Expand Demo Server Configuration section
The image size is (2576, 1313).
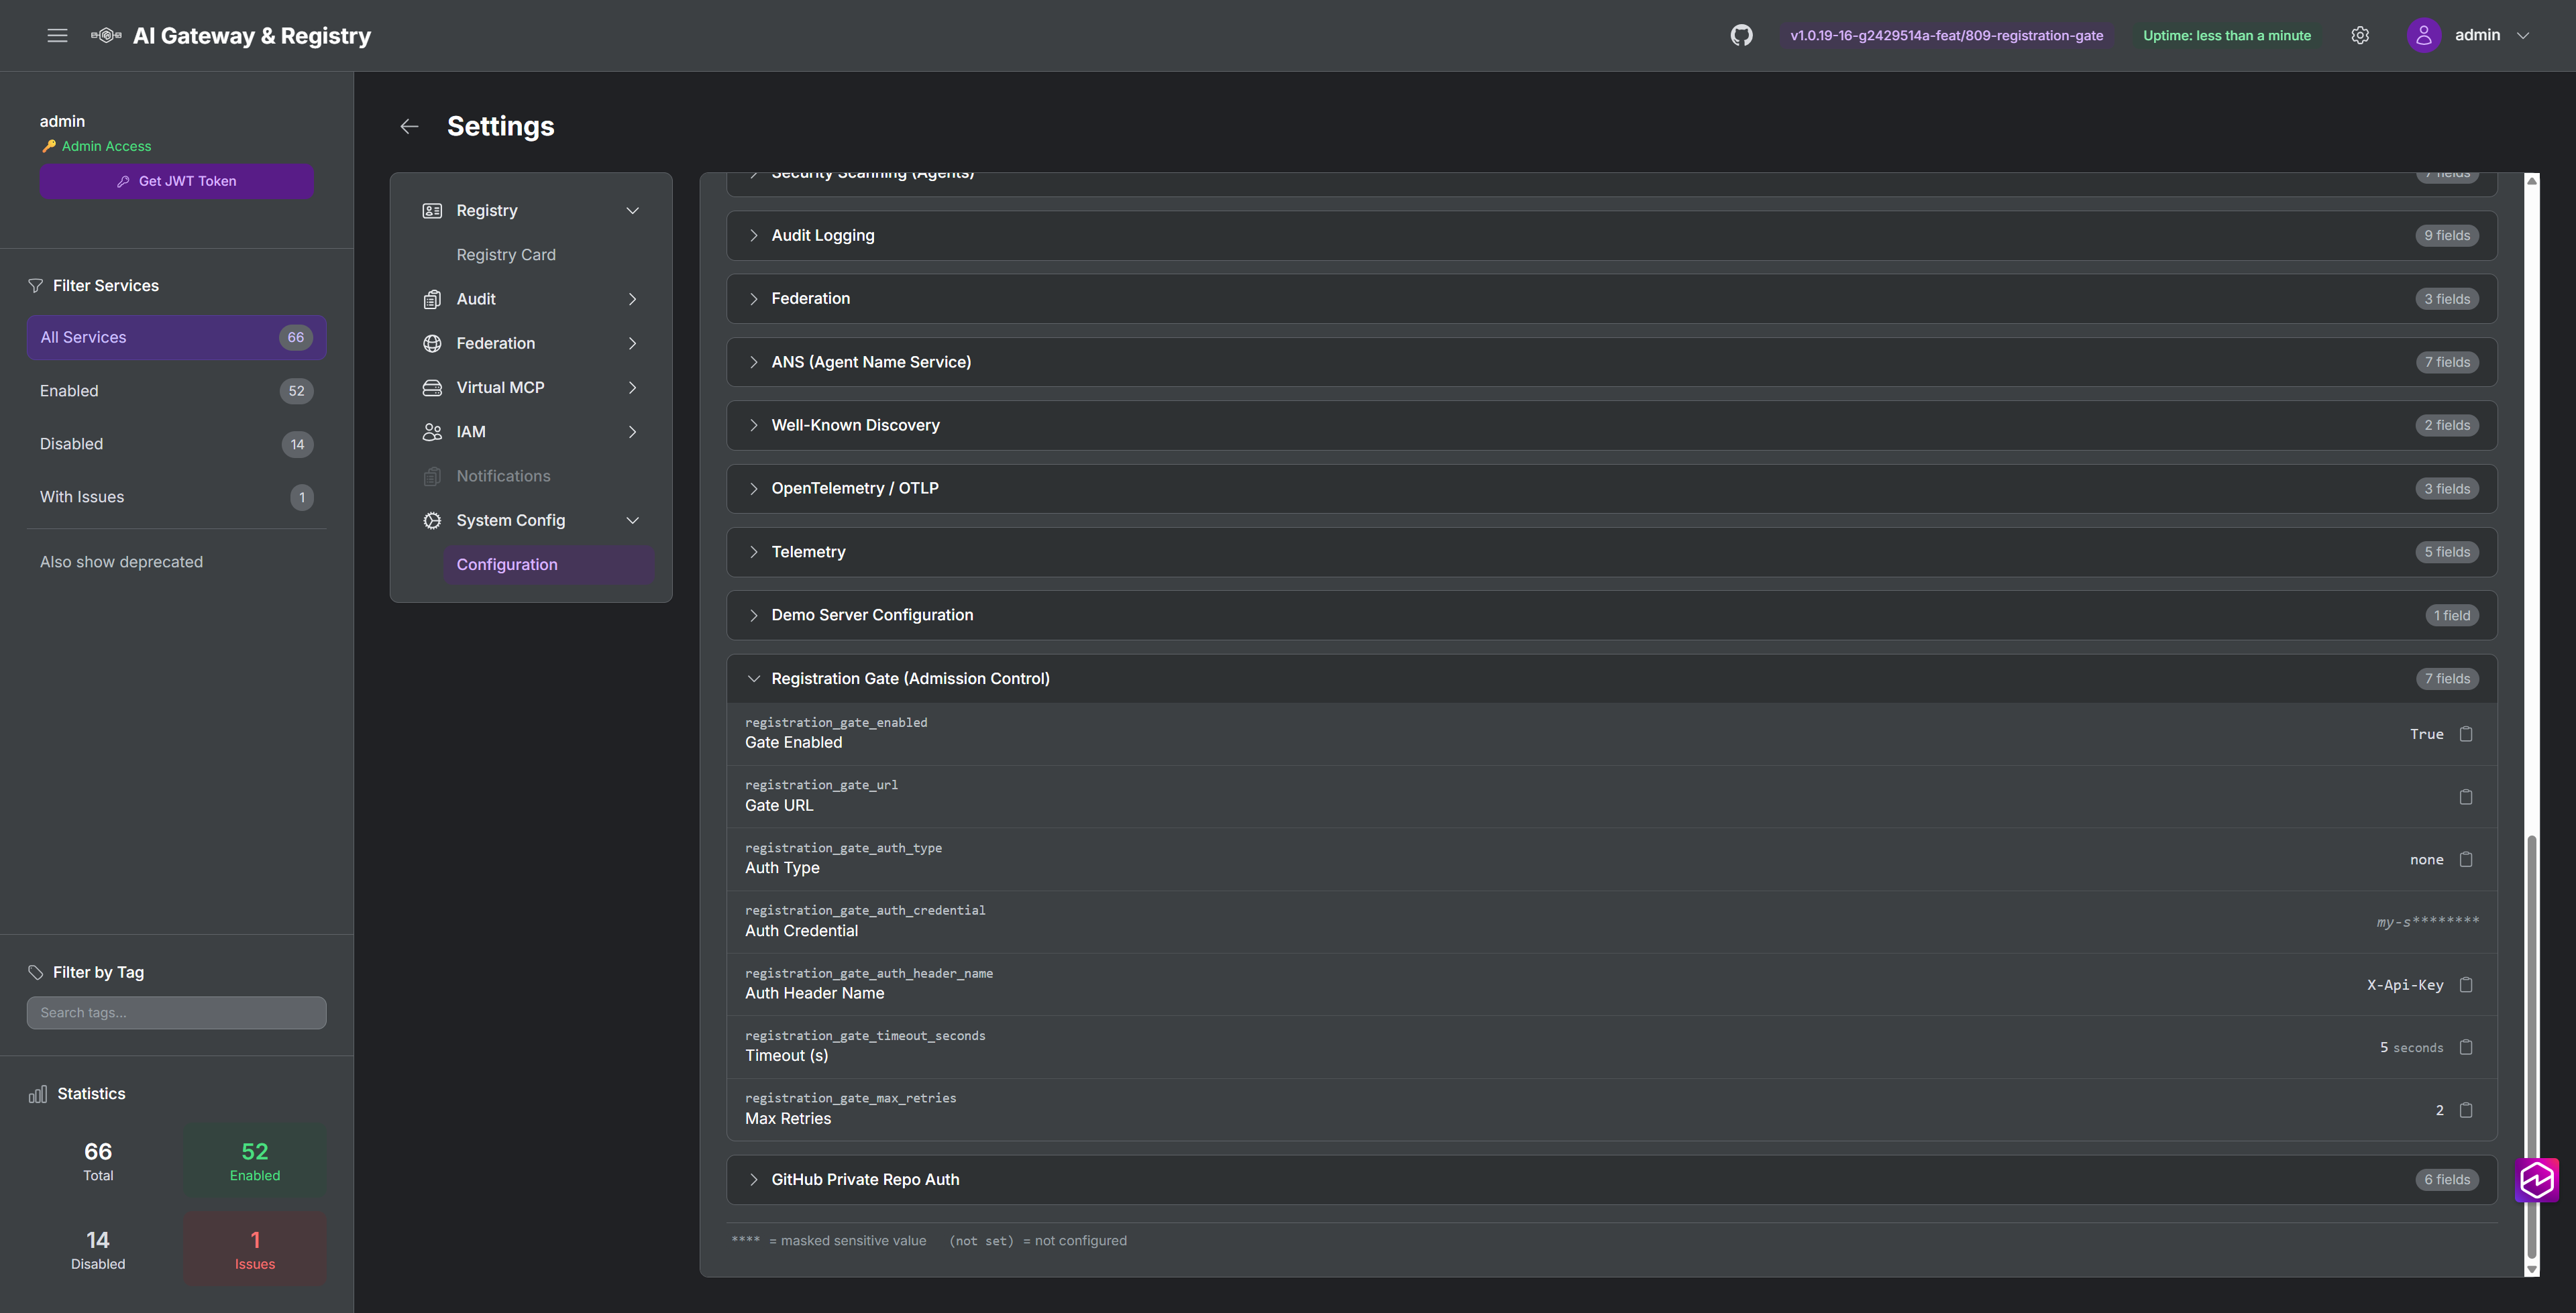pyautogui.click(x=1611, y=615)
